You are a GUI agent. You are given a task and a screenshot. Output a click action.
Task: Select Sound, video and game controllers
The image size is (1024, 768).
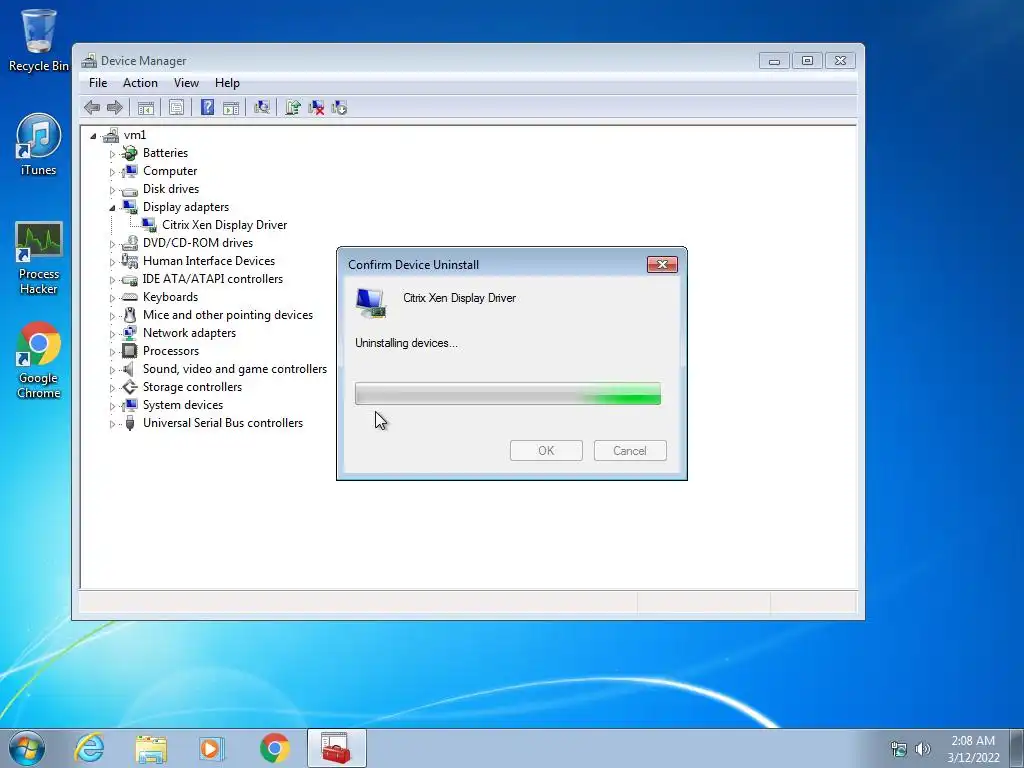235,369
